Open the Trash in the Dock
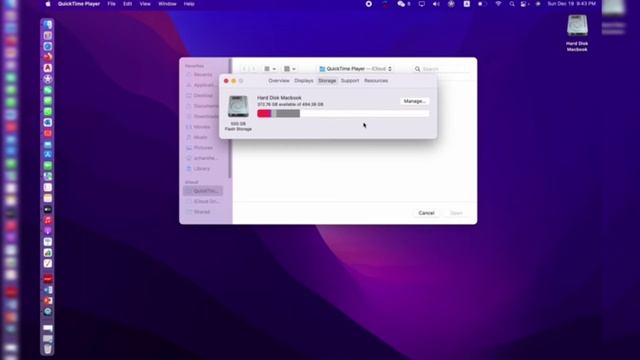The image size is (640, 360). pos(48,349)
